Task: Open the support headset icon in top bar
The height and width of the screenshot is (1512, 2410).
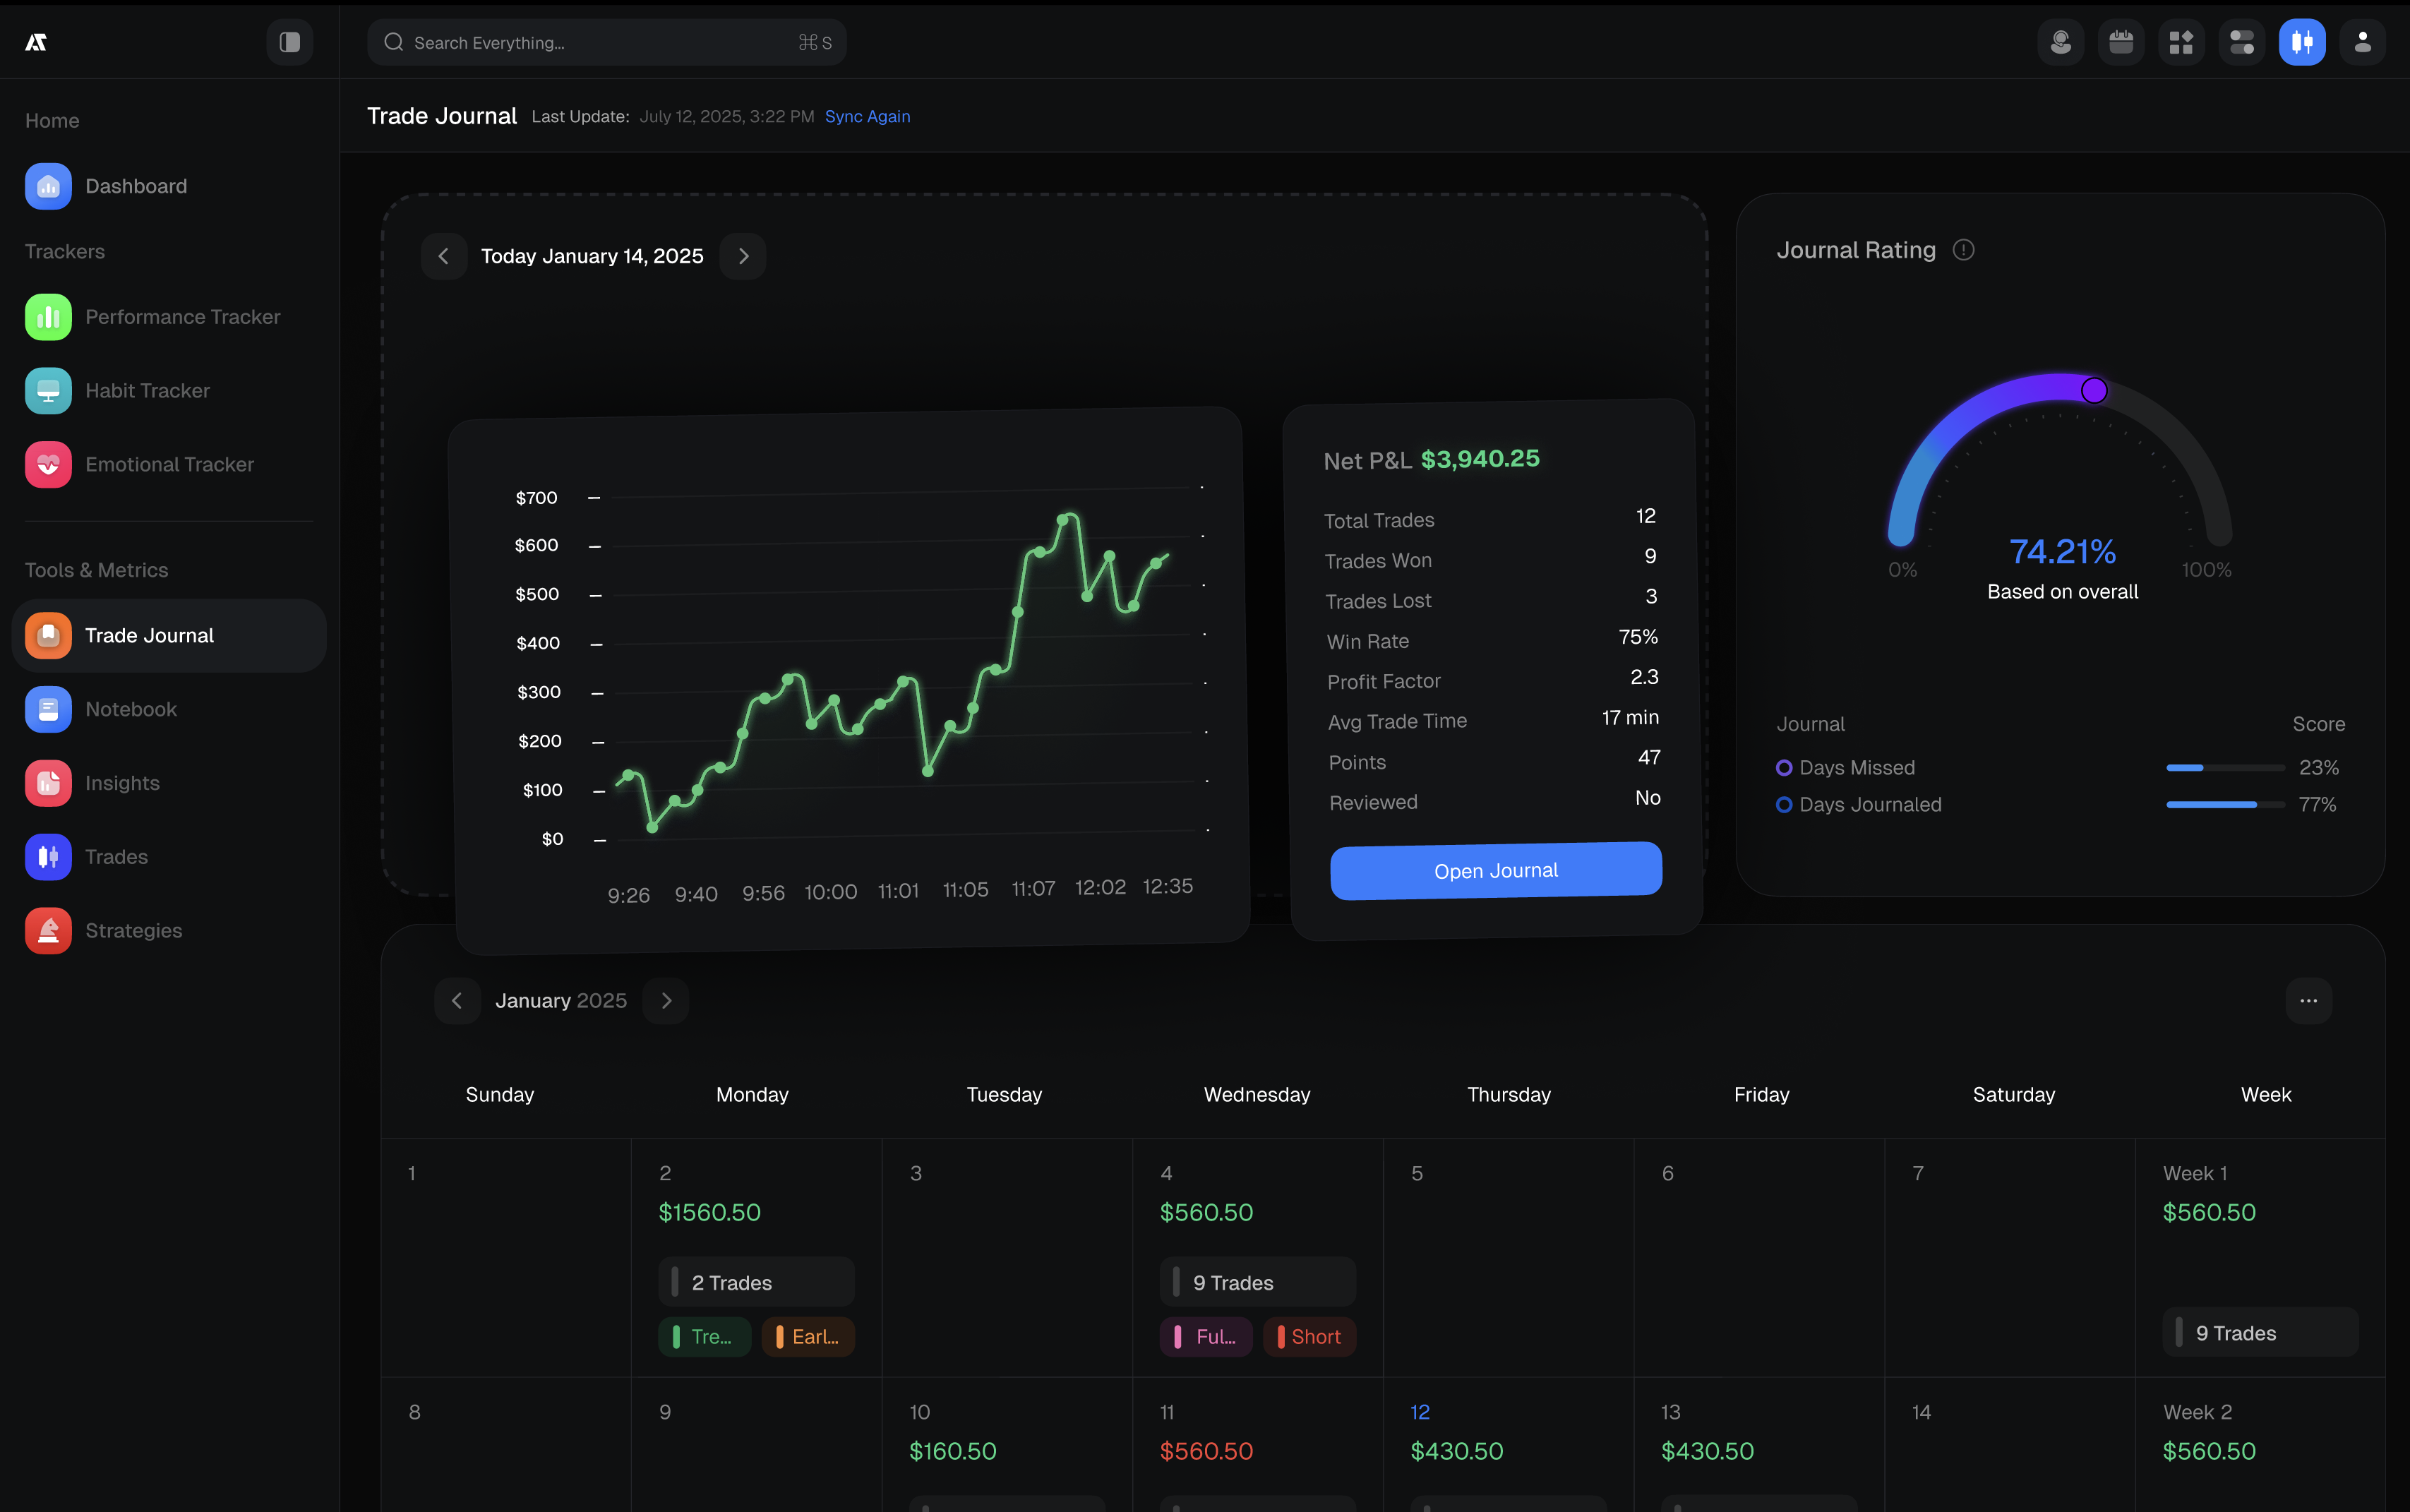Action: [2060, 42]
